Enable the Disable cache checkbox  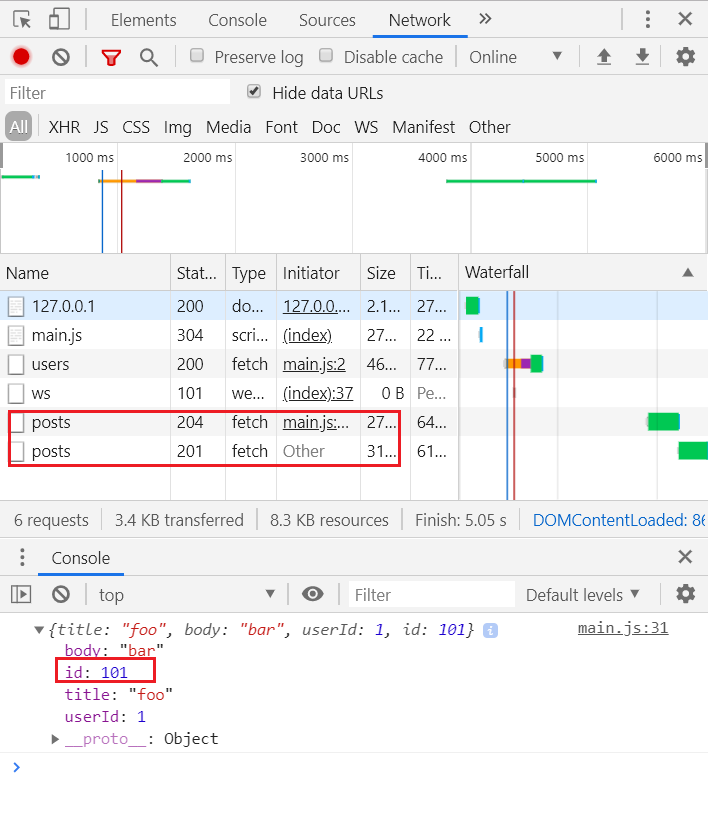(326, 56)
